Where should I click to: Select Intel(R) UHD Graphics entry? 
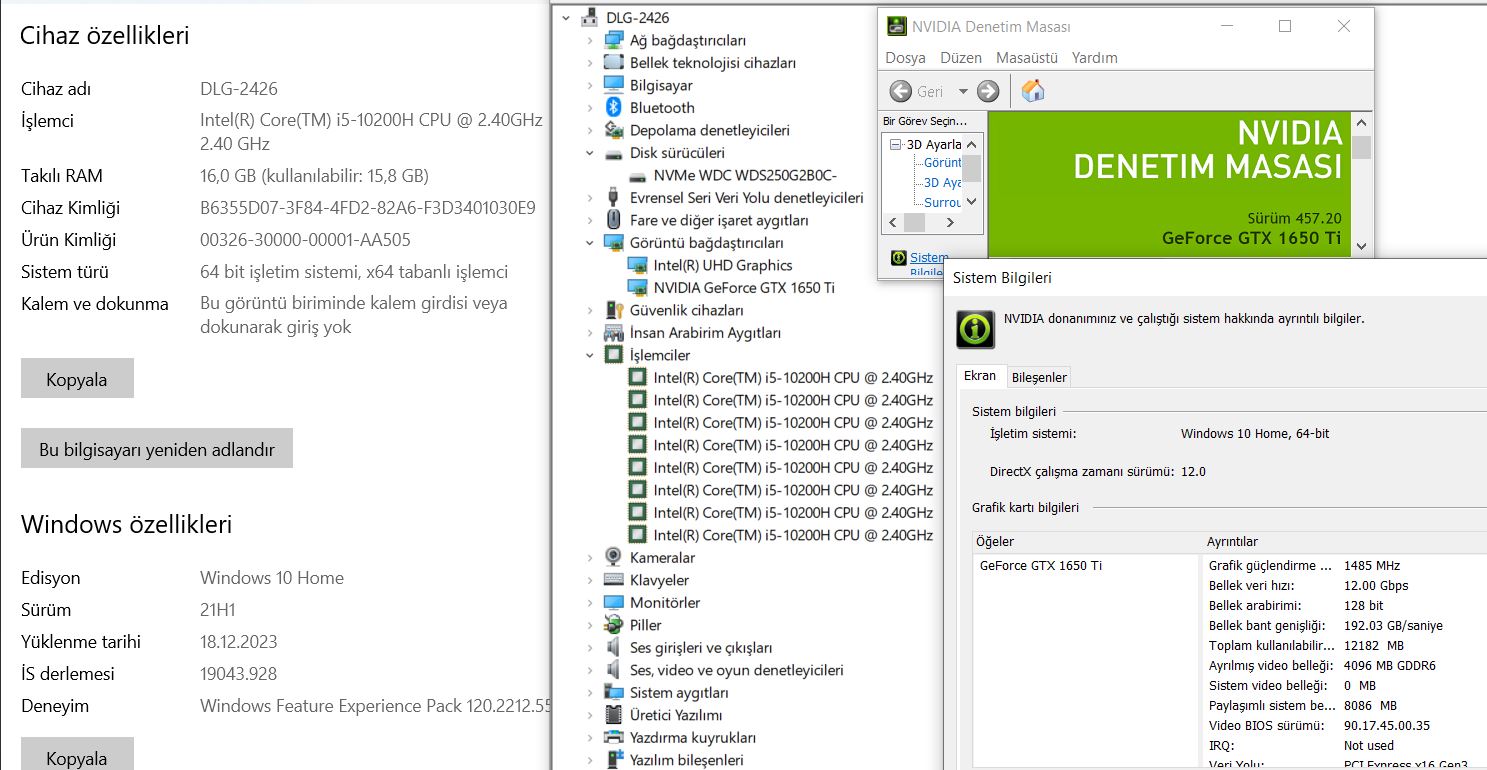(723, 266)
